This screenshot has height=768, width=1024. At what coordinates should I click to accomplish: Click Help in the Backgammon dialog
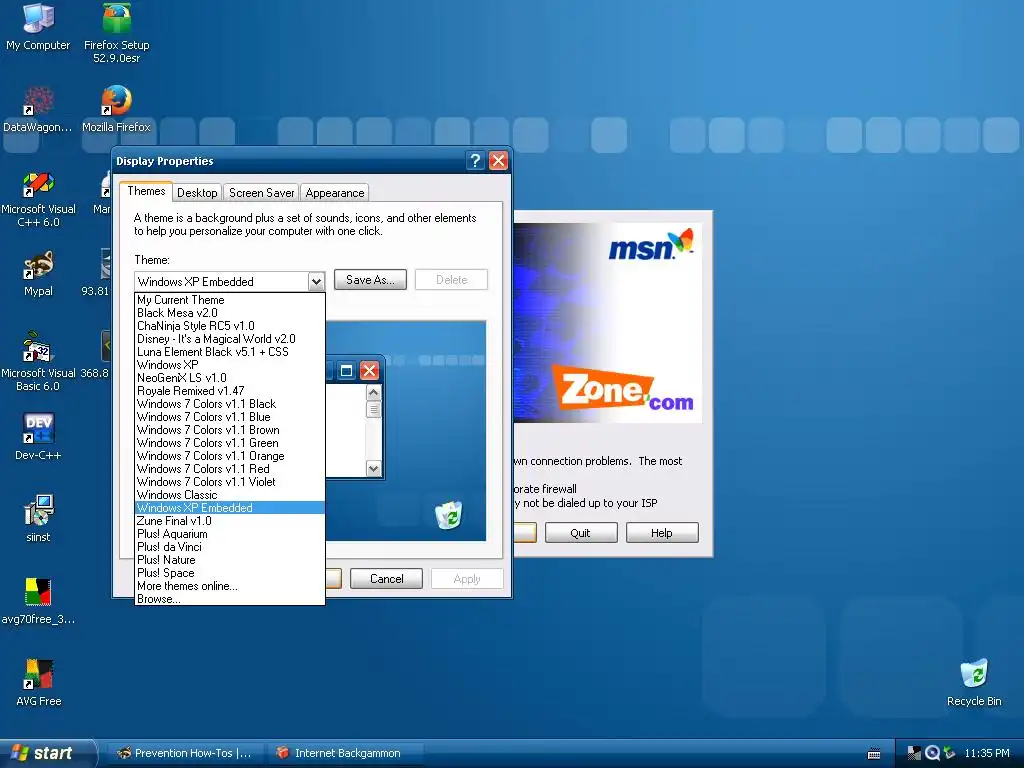pyautogui.click(x=662, y=533)
